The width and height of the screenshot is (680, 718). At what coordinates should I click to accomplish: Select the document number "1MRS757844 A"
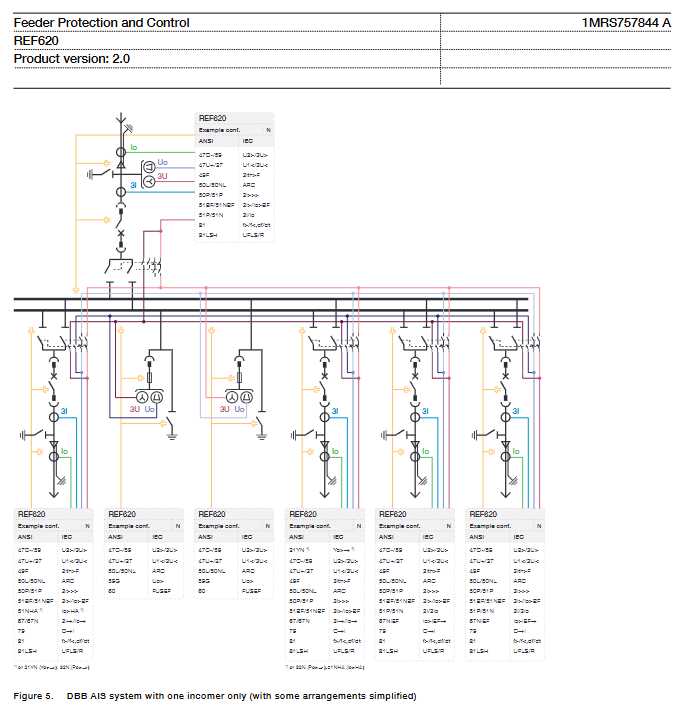tap(626, 22)
